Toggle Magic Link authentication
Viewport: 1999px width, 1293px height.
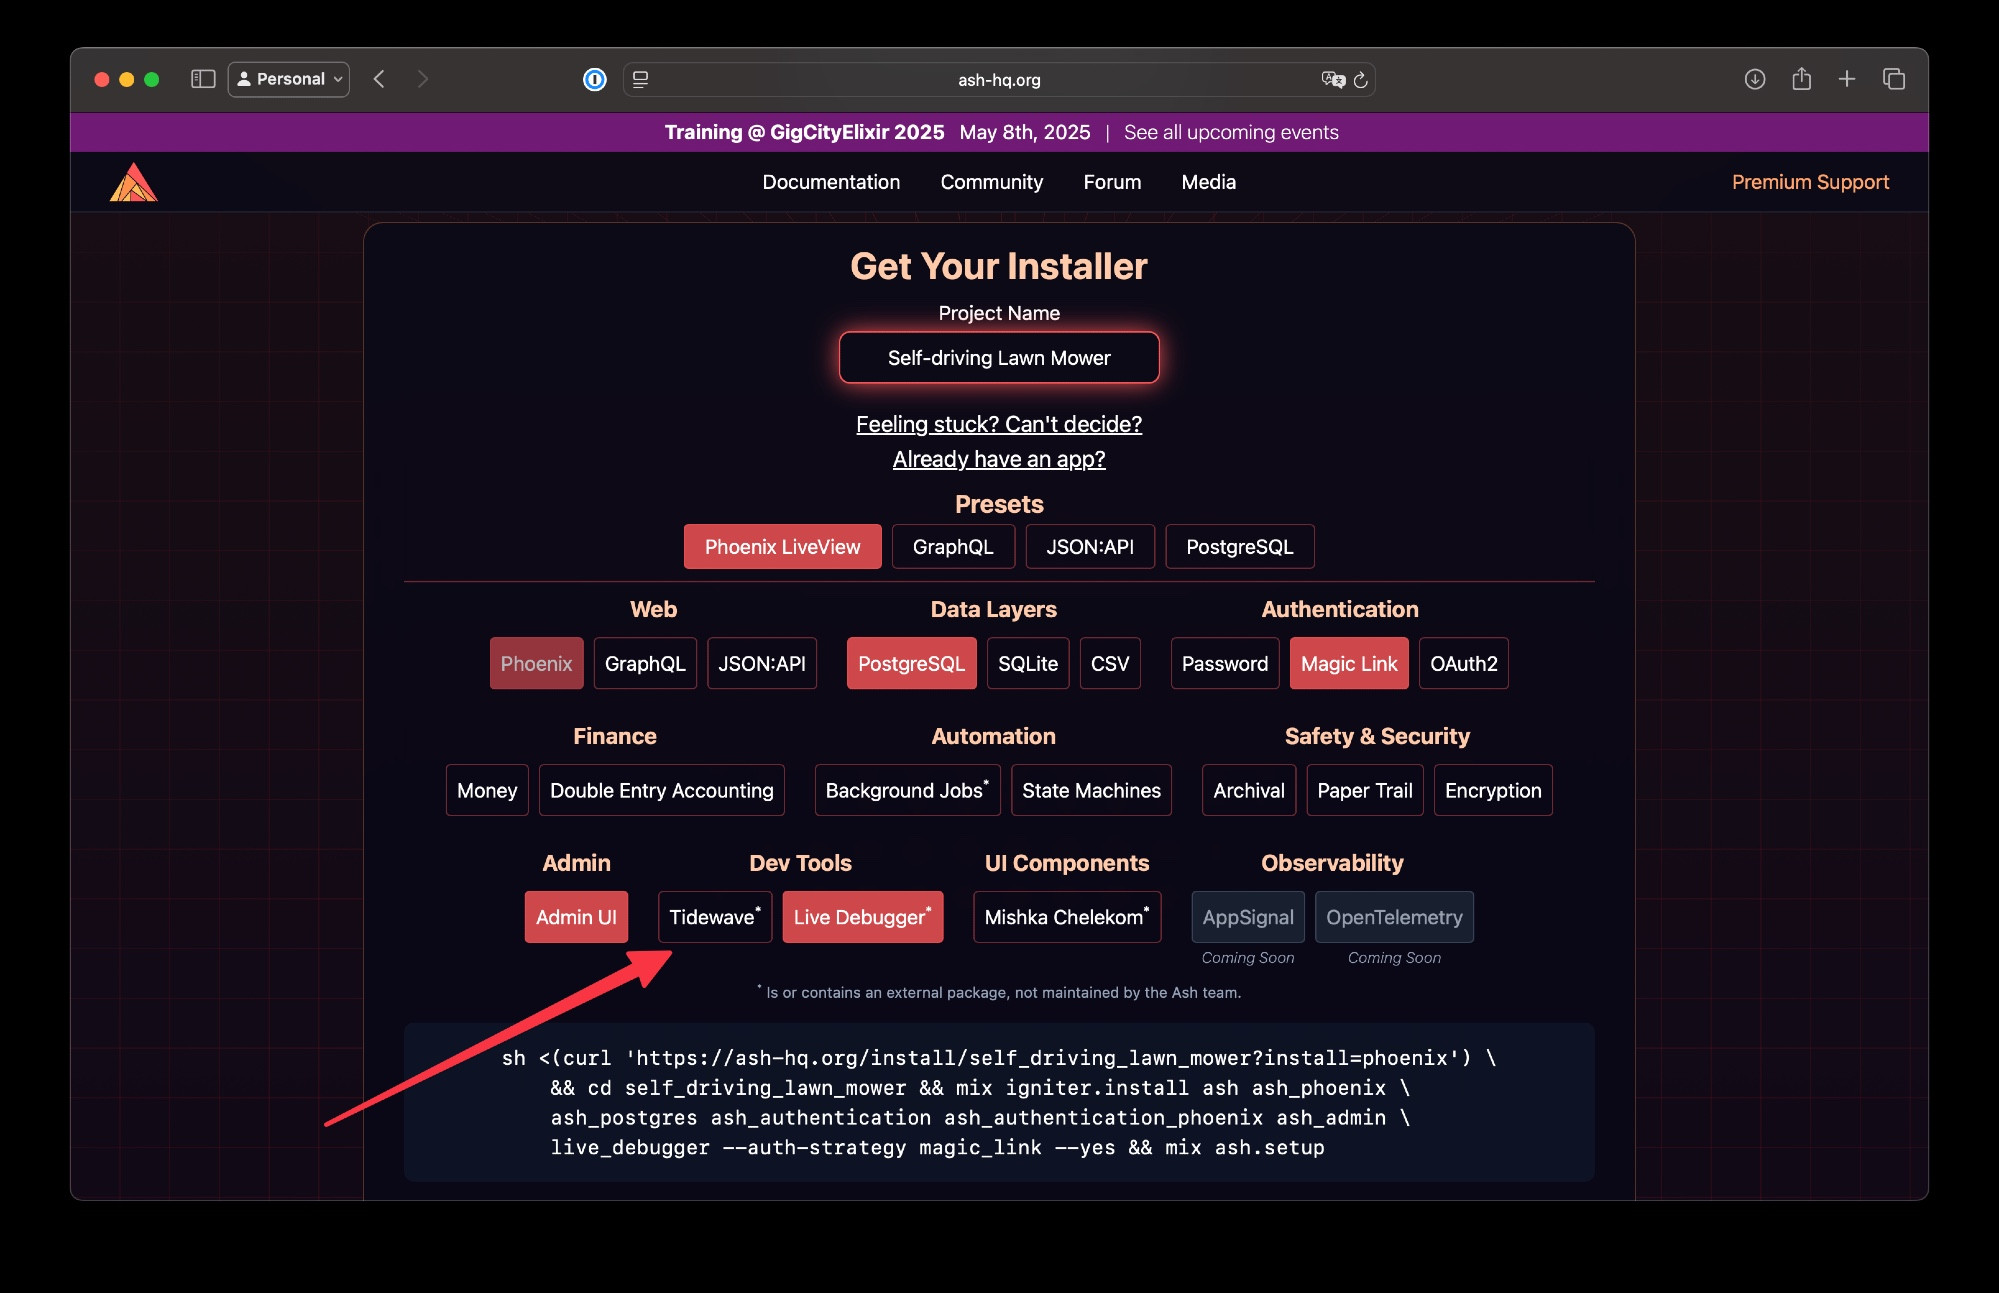[x=1349, y=663]
